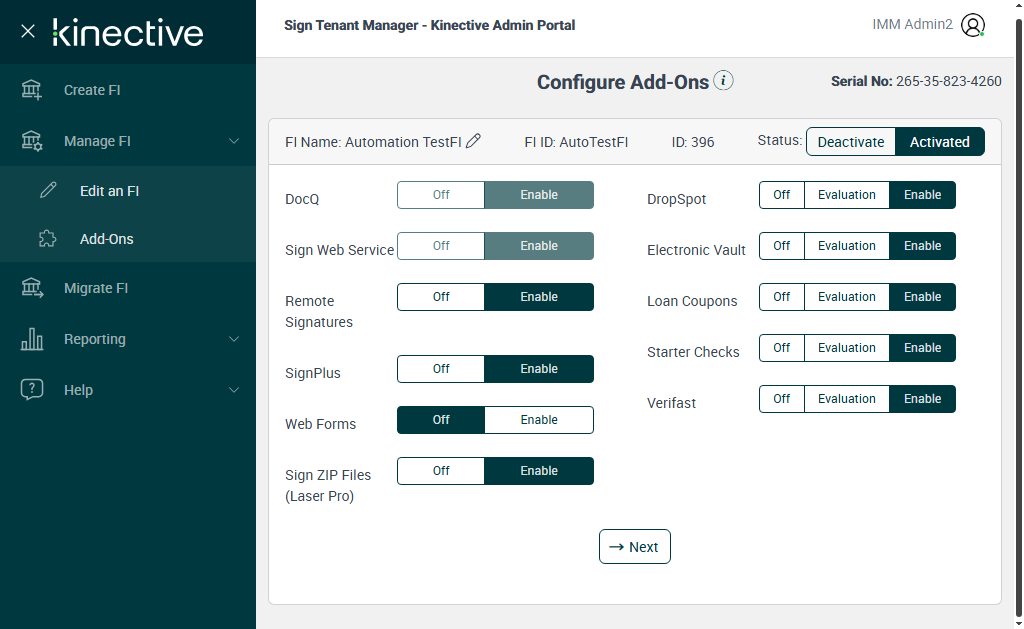Click the Edit an FI pencil icon

point(48,190)
